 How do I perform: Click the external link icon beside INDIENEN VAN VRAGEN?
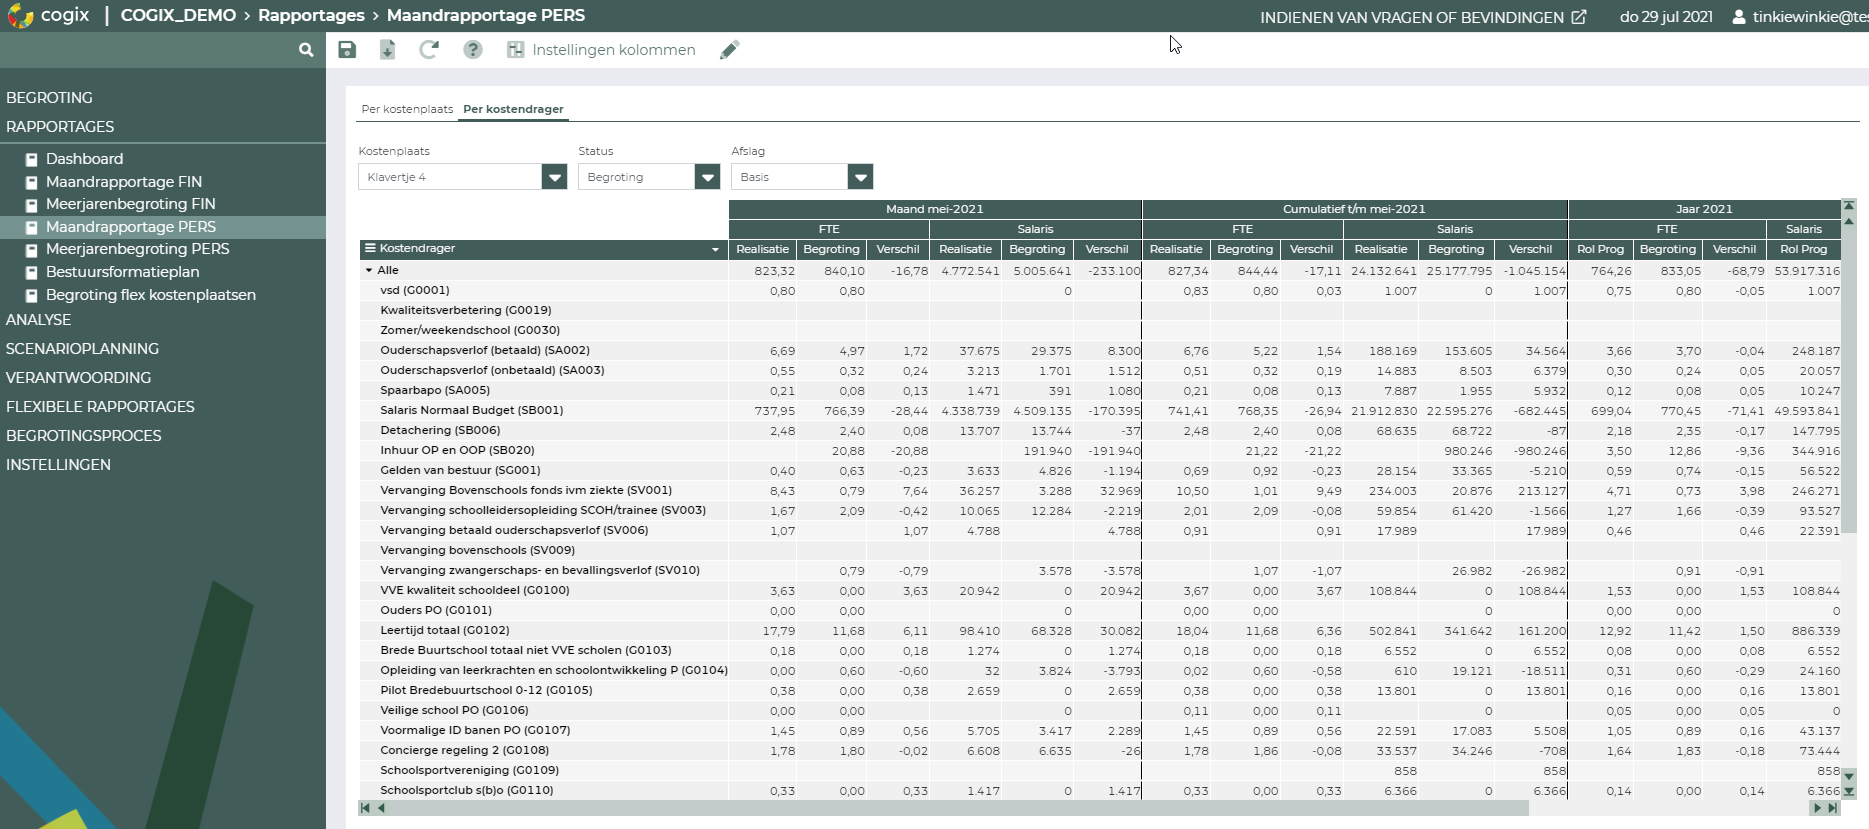coord(1579,17)
